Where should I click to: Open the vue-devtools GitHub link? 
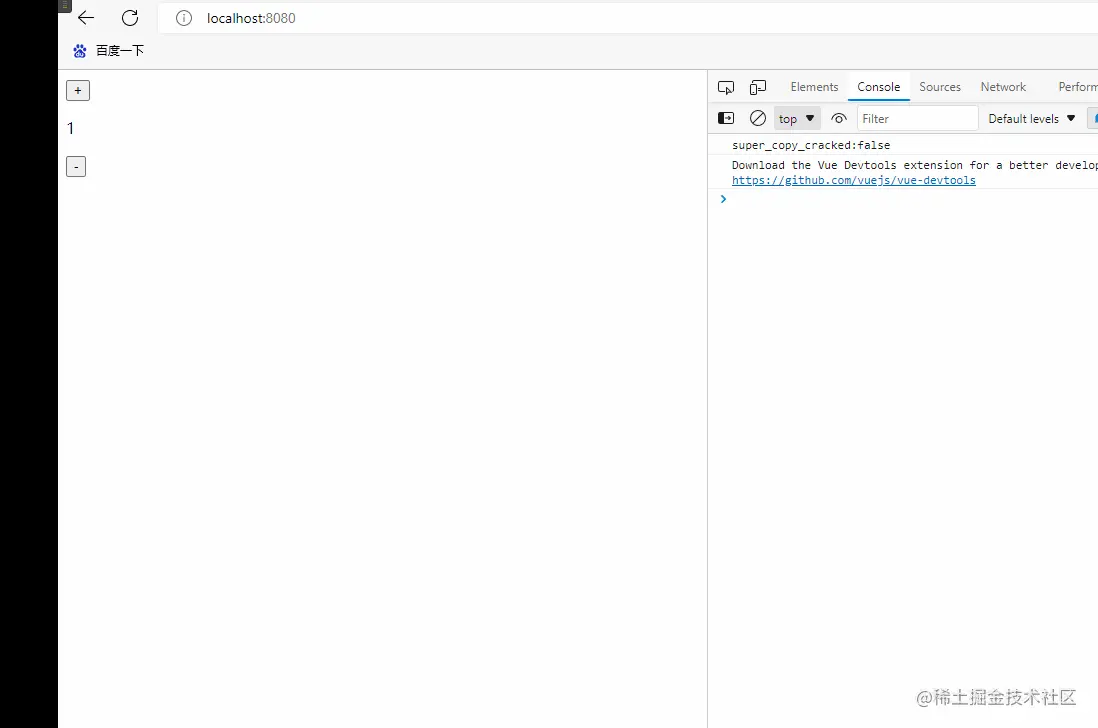point(854,180)
